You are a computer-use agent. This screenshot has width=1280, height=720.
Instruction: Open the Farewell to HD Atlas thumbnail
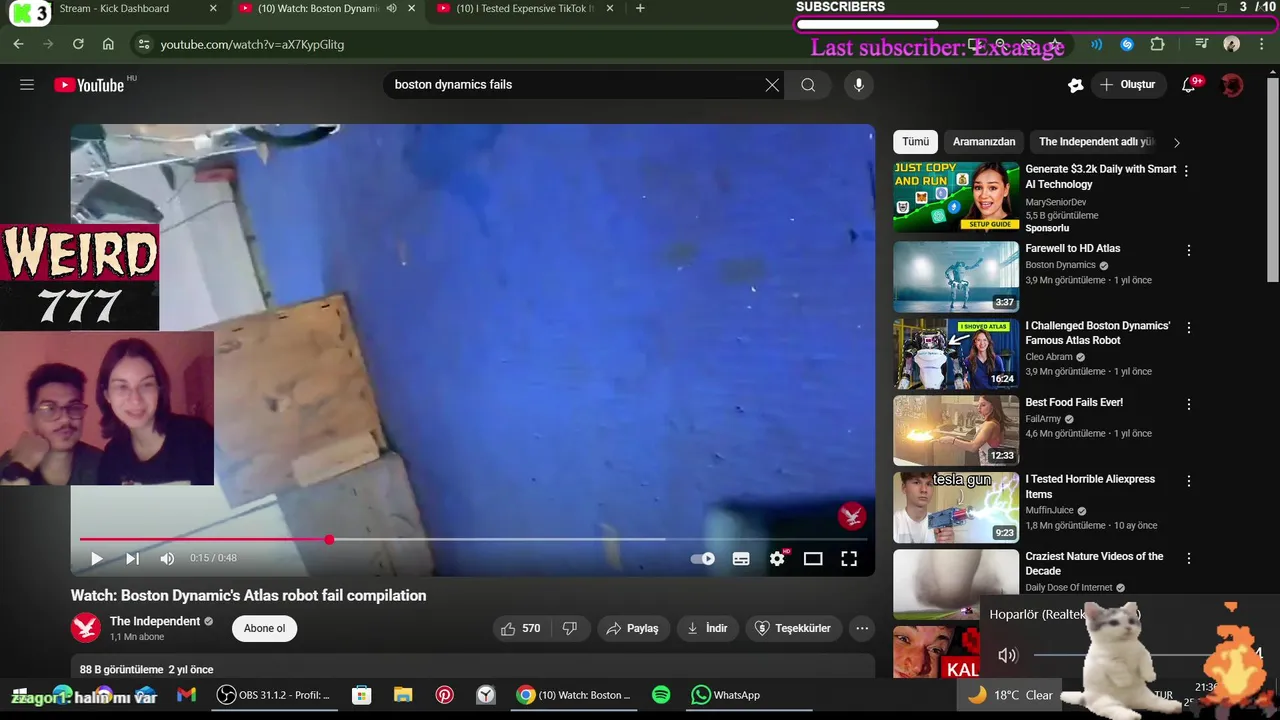click(956, 276)
